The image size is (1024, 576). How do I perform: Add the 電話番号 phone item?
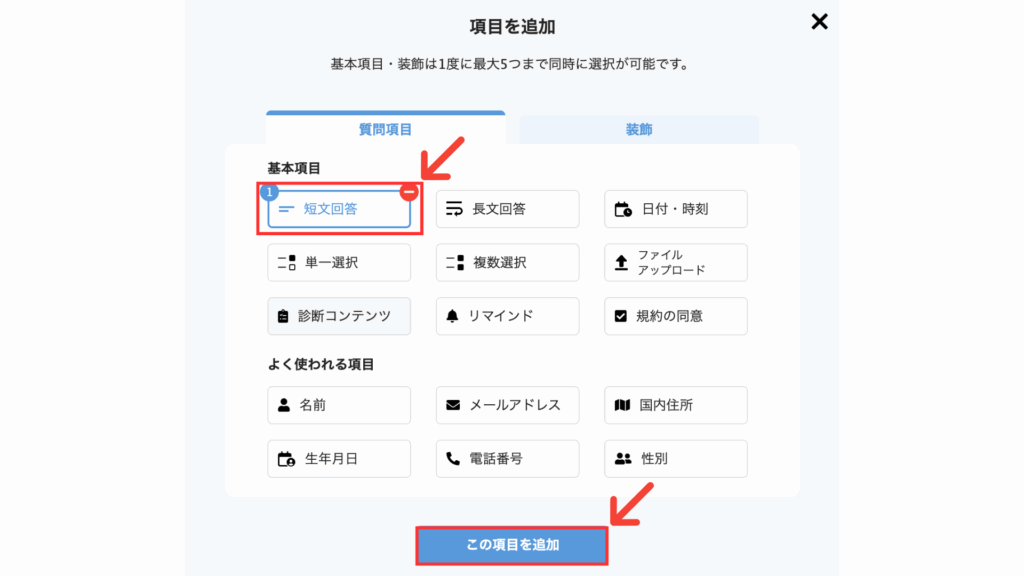coord(507,458)
